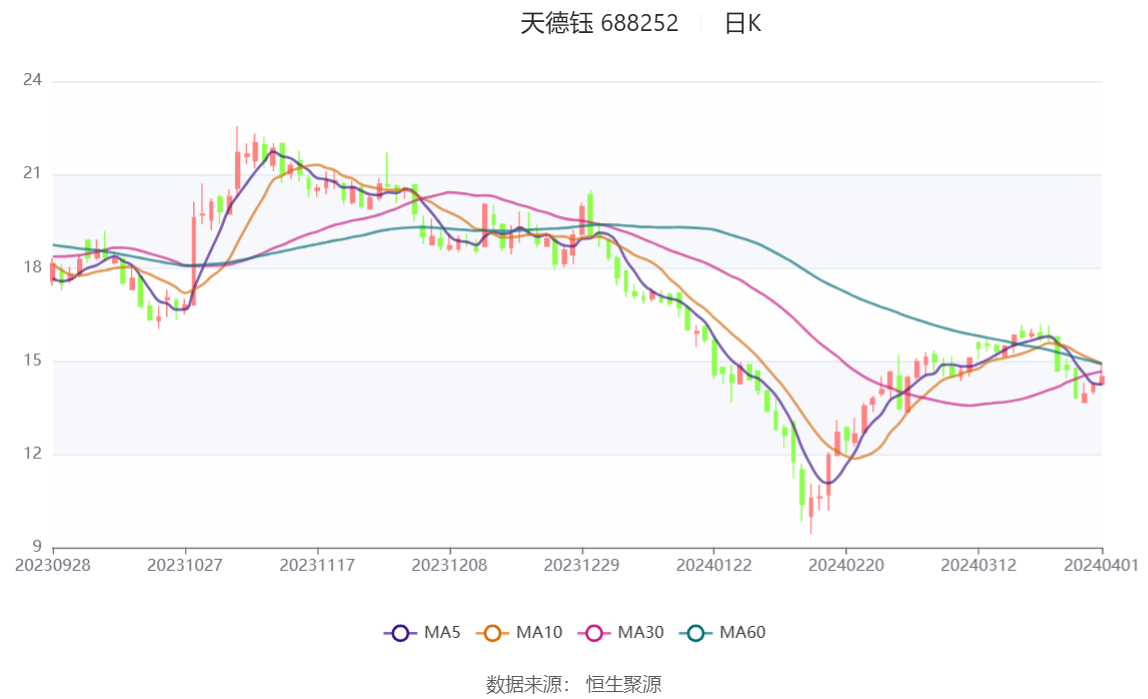Click the 天德钰 688252 chart title
The height and width of the screenshot is (699, 1148).
pyautogui.click(x=599, y=24)
